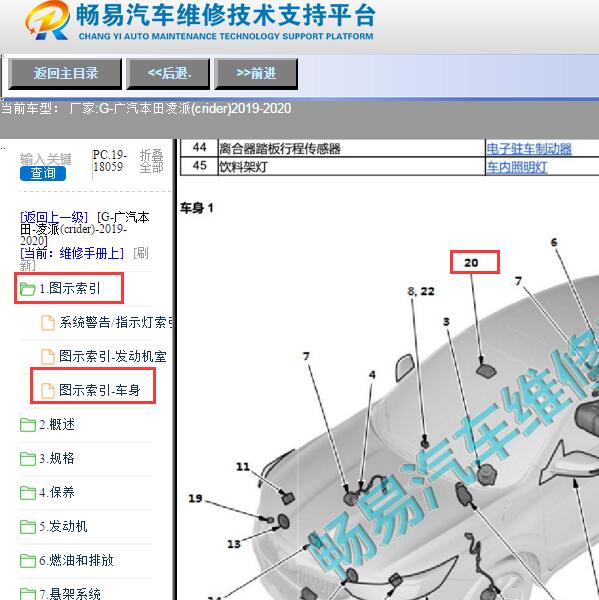This screenshot has width=599, height=600.
Task: Select the 1.图示索引 tree label
Action: click(x=70, y=288)
